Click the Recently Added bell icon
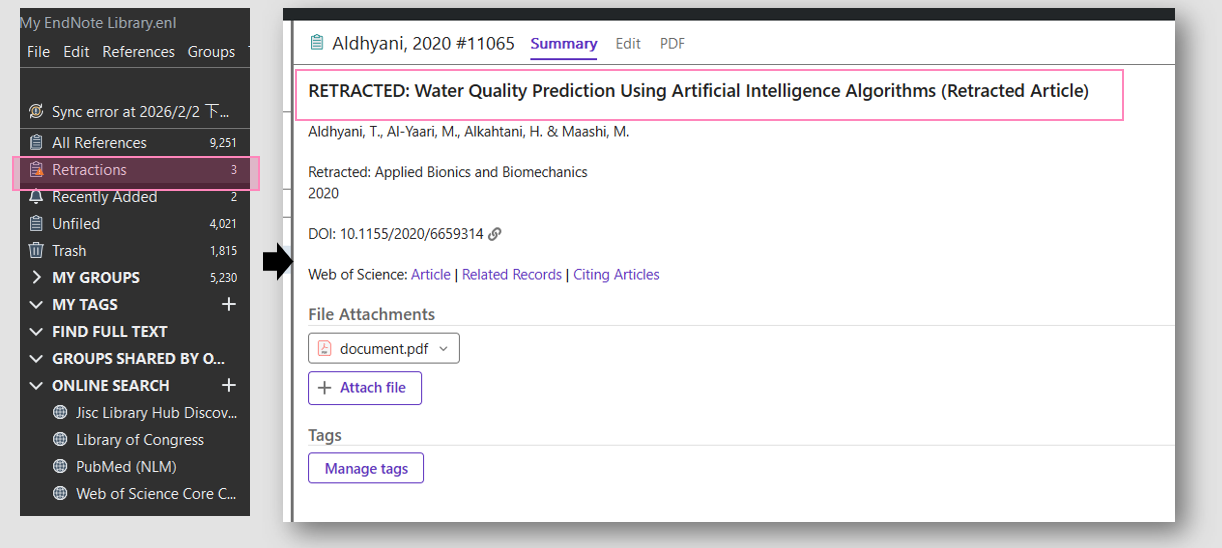Image resolution: width=1222 pixels, height=548 pixels. 37,197
